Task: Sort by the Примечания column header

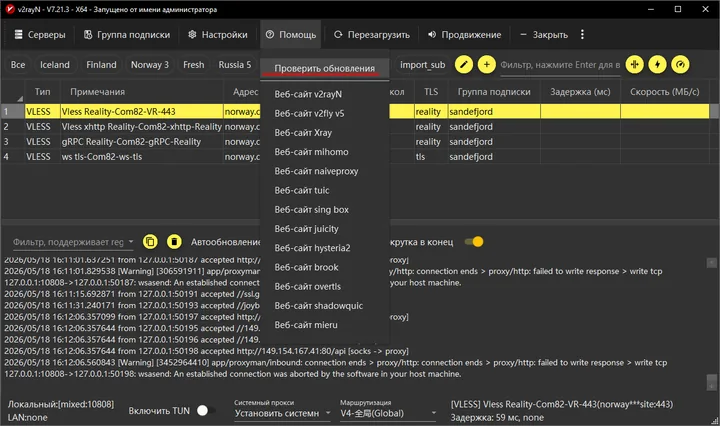Action: click(x=142, y=92)
